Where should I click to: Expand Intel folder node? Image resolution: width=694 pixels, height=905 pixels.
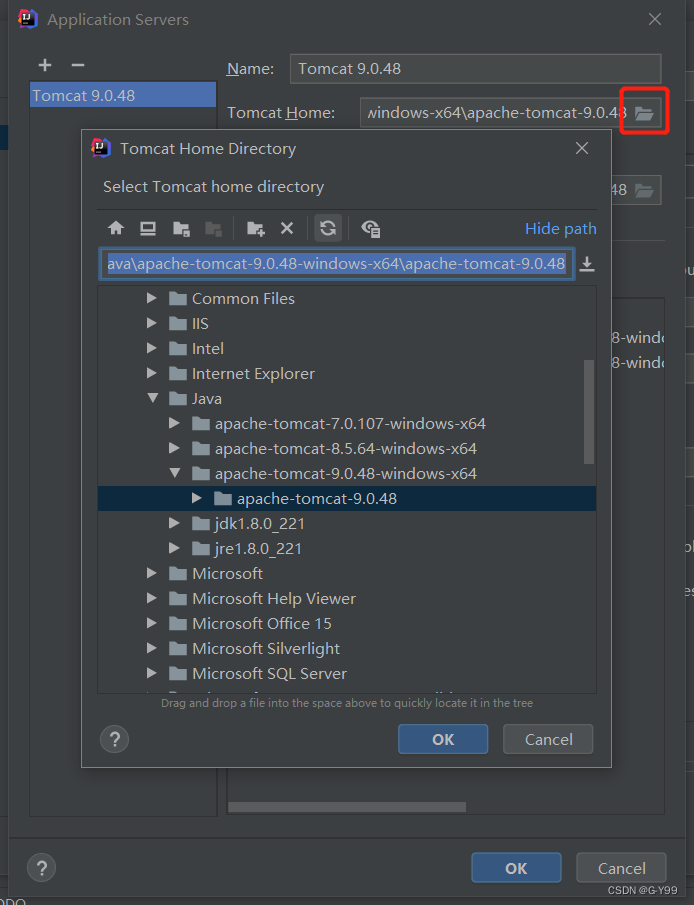tap(151, 348)
